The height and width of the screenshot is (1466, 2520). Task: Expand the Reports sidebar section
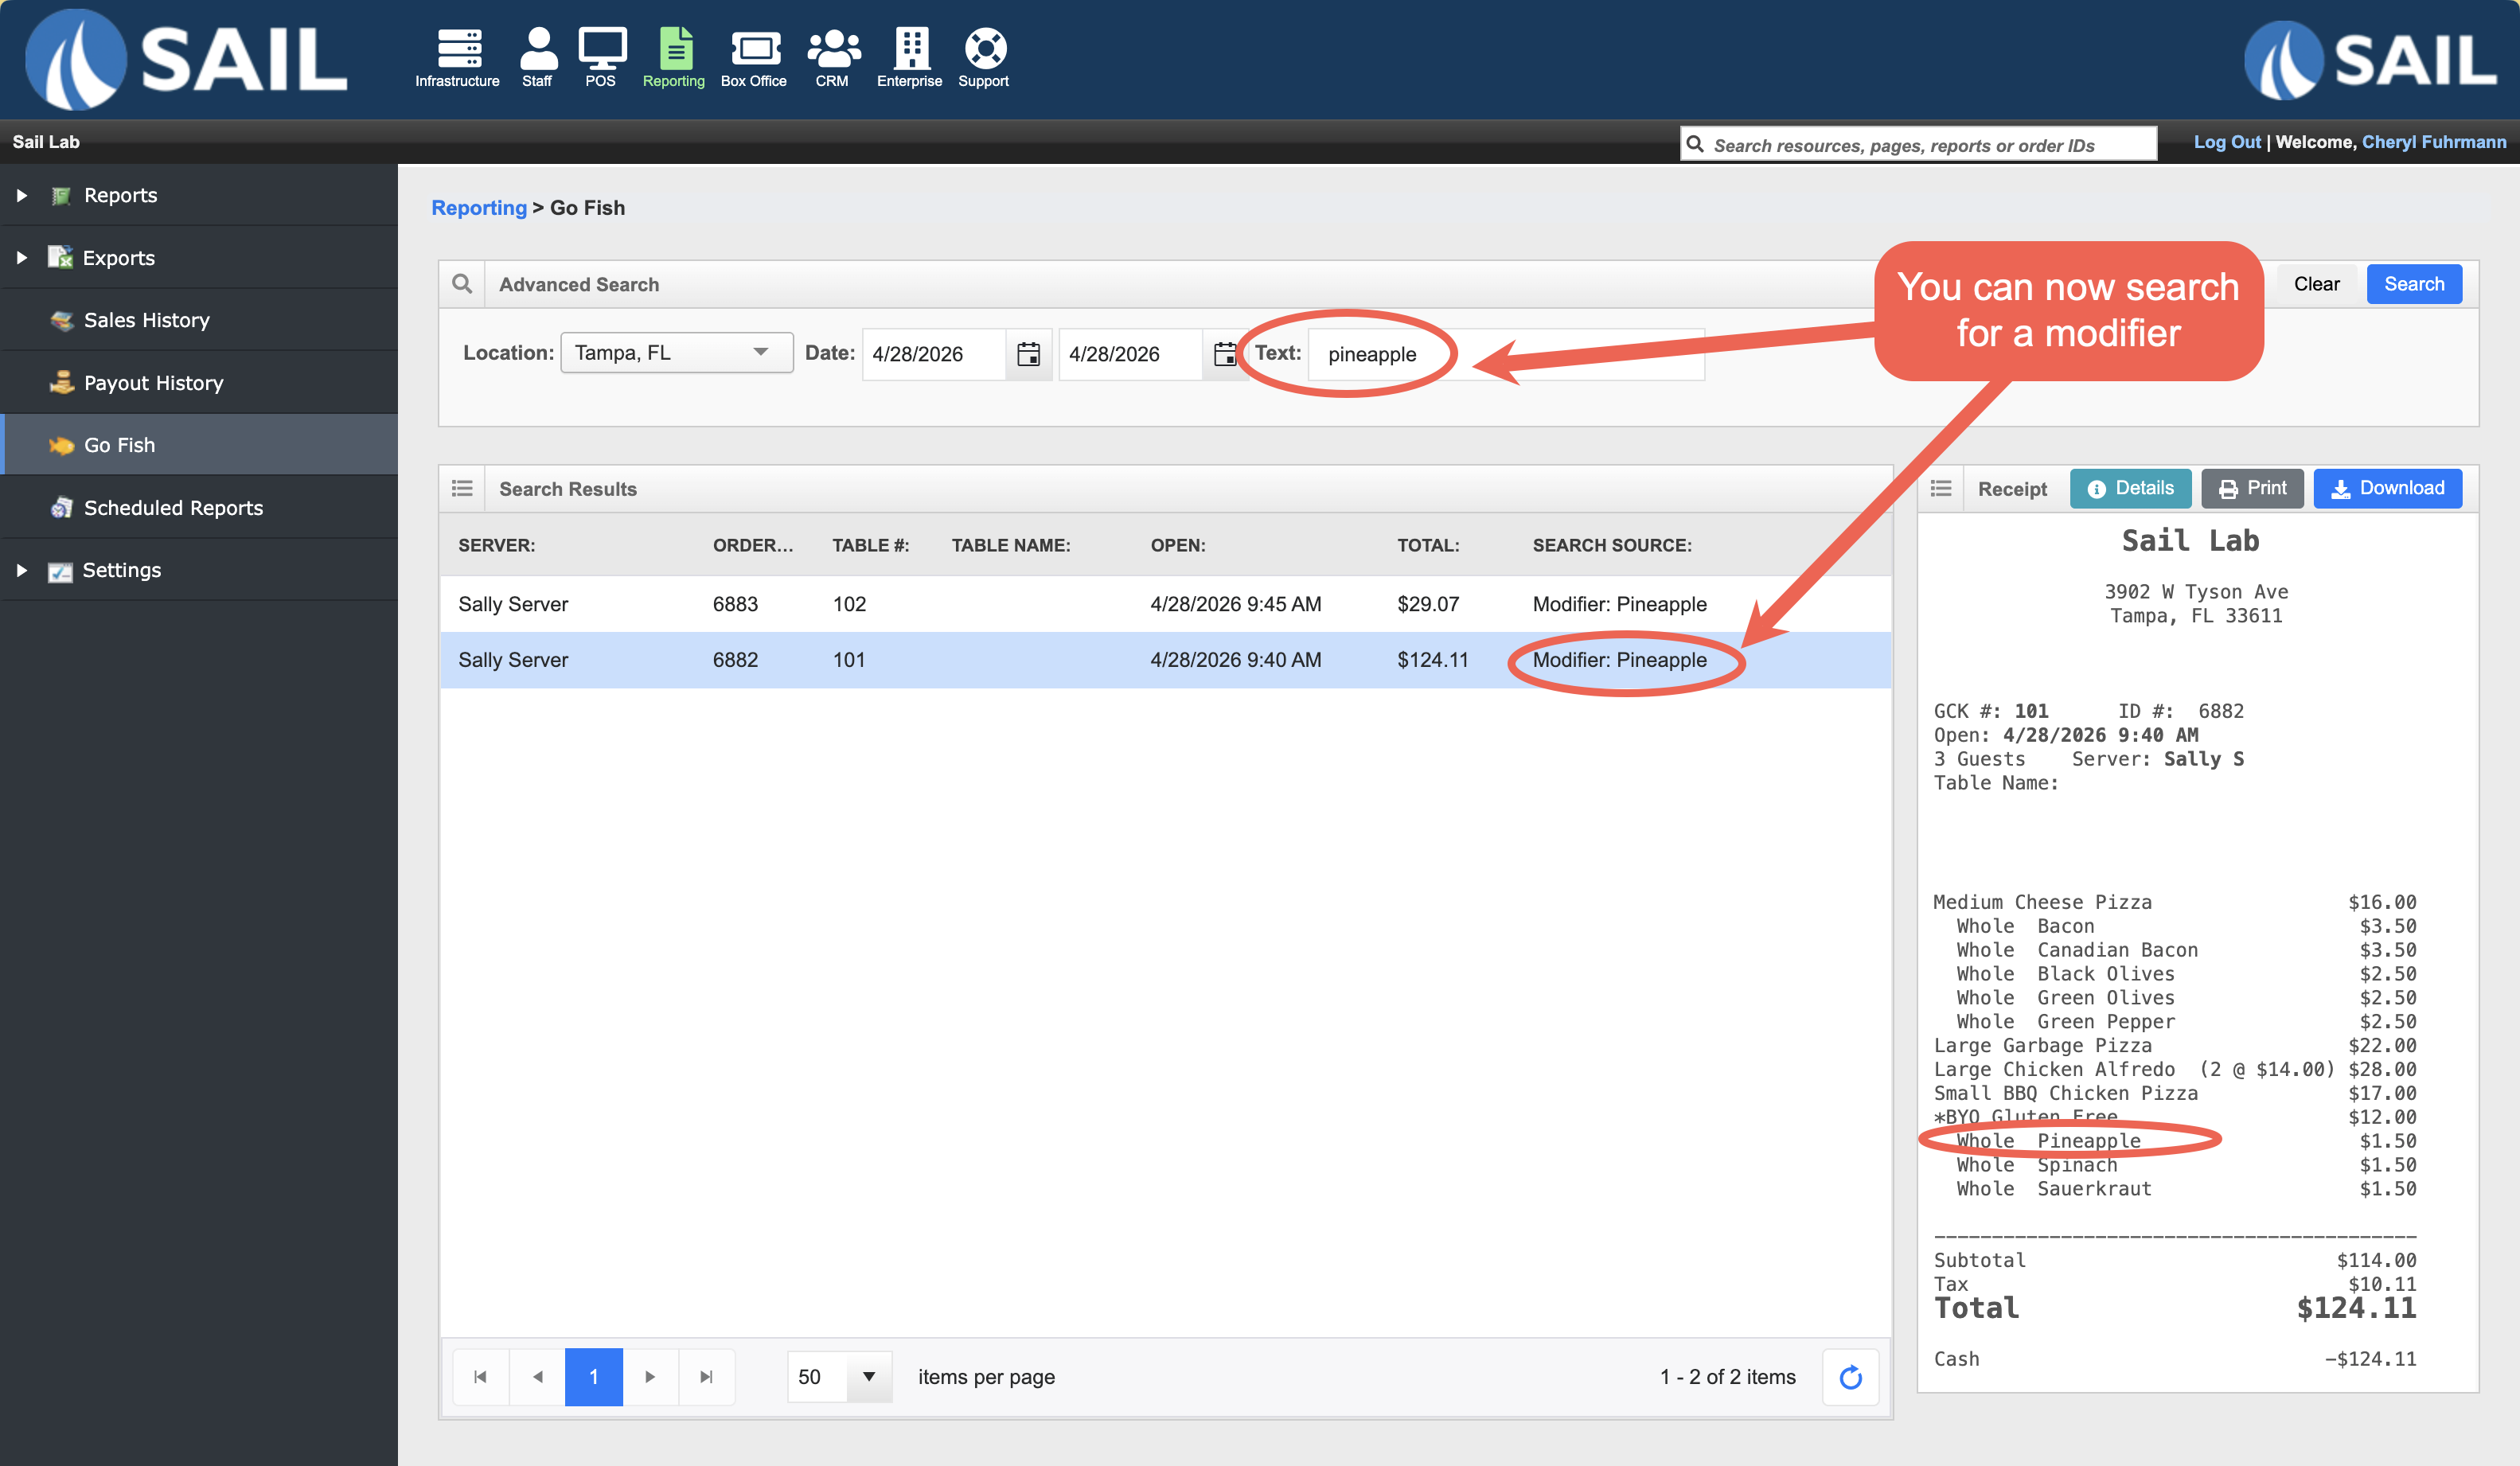22,195
